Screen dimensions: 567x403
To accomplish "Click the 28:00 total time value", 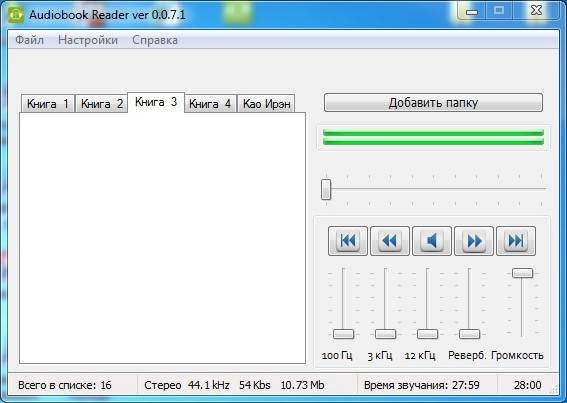I will 528,385.
